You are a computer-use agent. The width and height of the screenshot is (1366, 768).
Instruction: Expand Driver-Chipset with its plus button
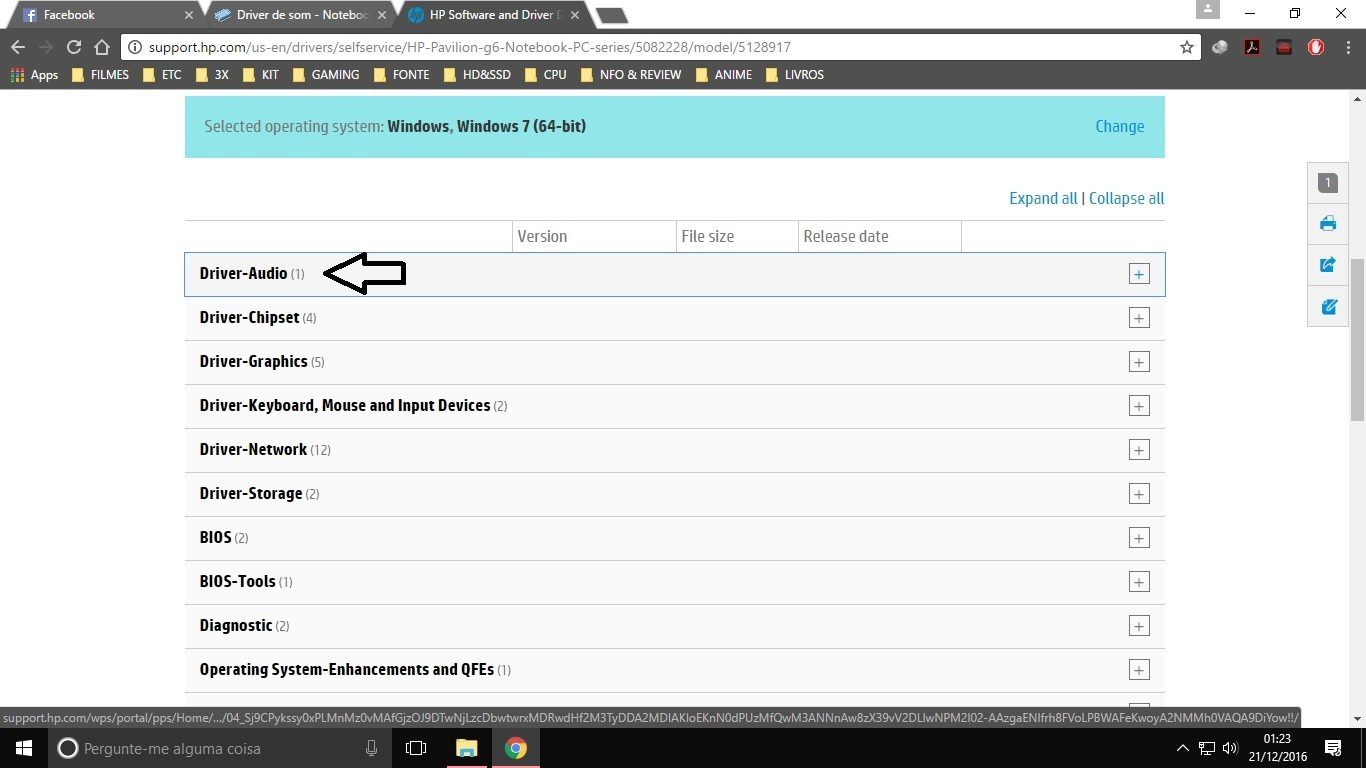click(x=1138, y=318)
